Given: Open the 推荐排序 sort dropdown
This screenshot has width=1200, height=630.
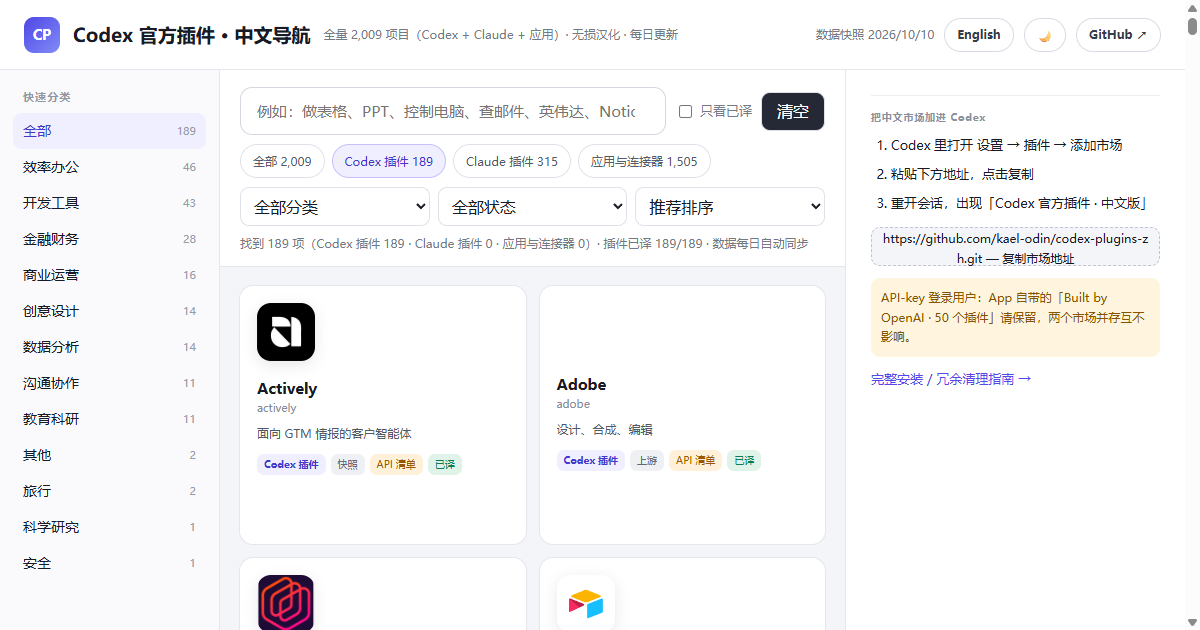Looking at the screenshot, I should pyautogui.click(x=730, y=207).
